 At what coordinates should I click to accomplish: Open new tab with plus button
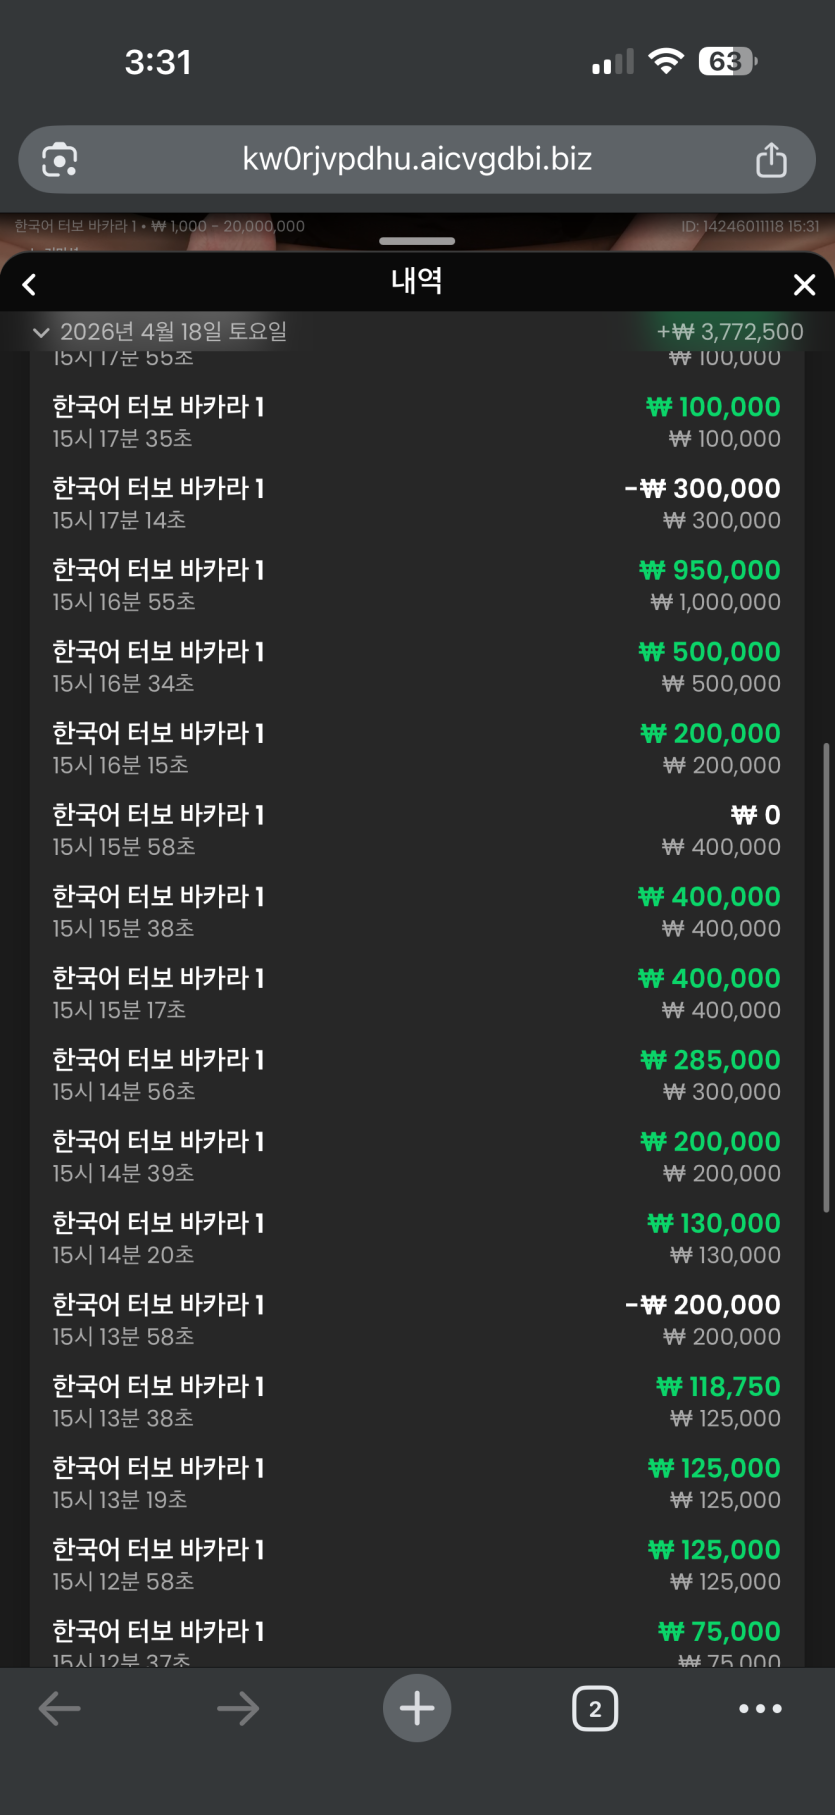click(417, 1708)
